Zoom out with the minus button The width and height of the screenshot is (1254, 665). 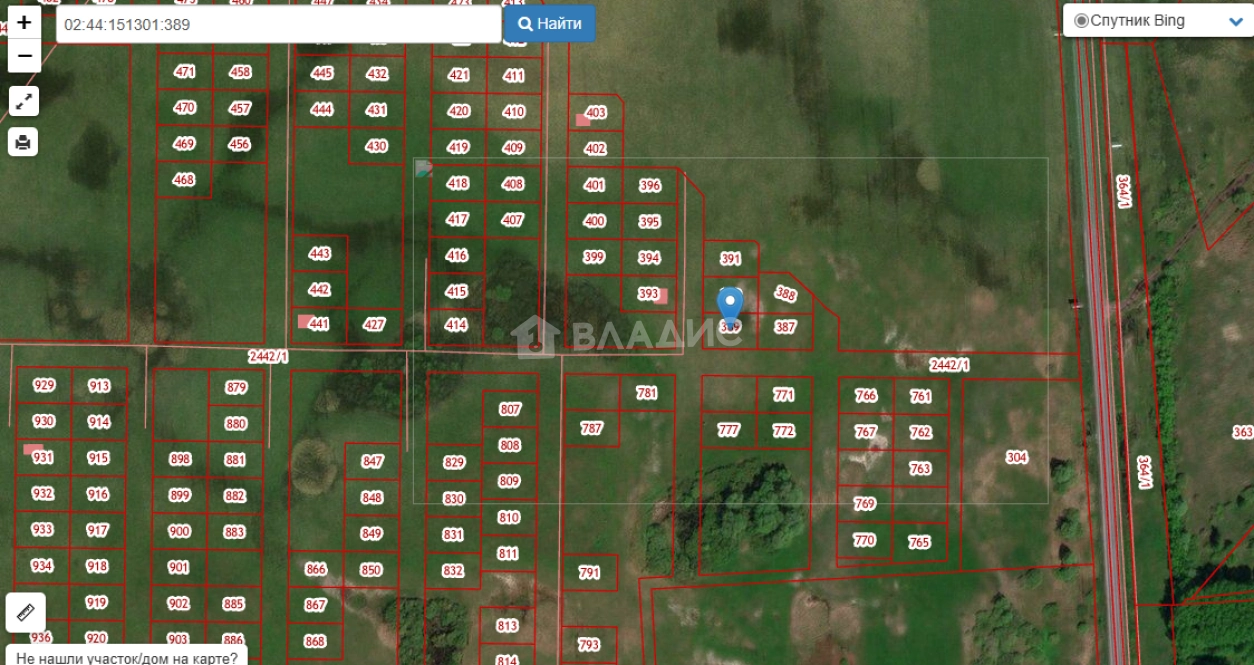[24, 56]
